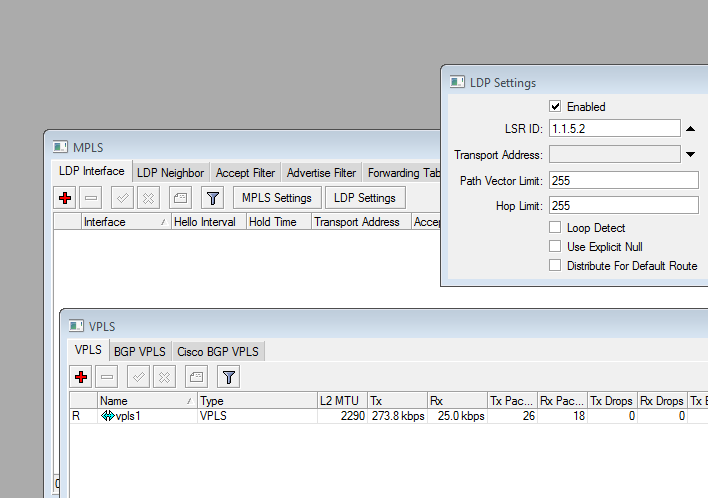Click the LSR ID input field
The image size is (708, 498).
click(615, 129)
